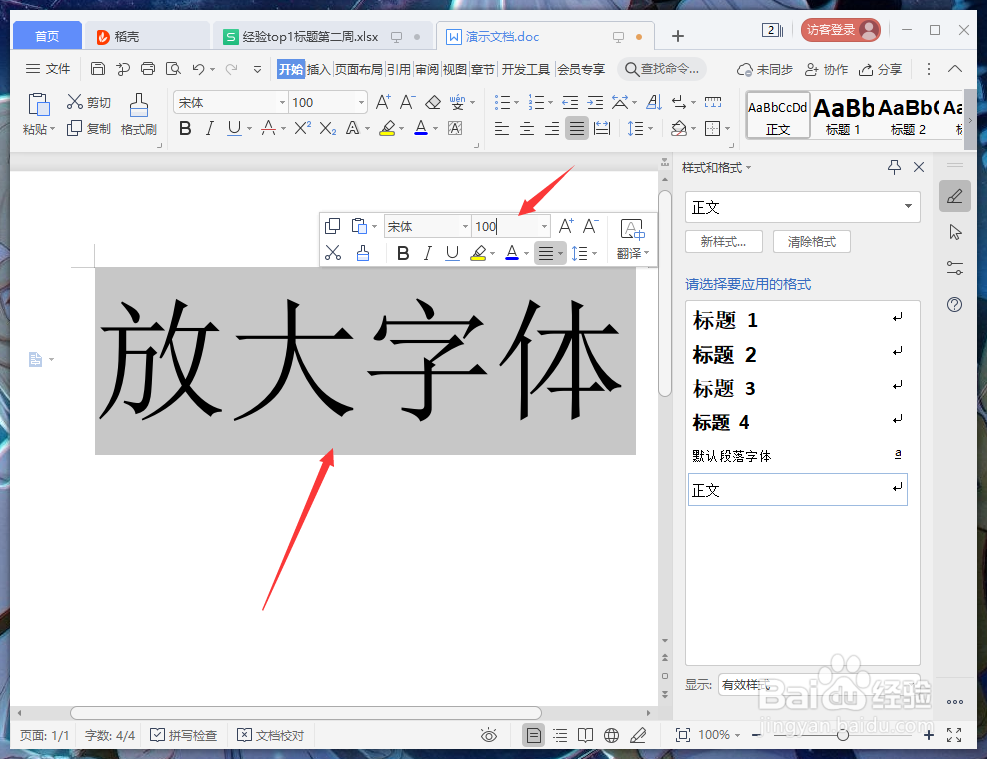Click the Cut scissors icon
The width and height of the screenshot is (987, 759).
point(74,102)
